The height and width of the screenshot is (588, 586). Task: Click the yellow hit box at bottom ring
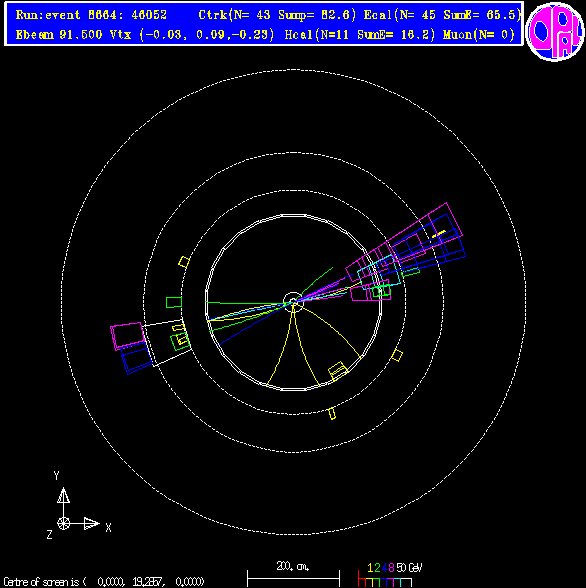tap(332, 413)
